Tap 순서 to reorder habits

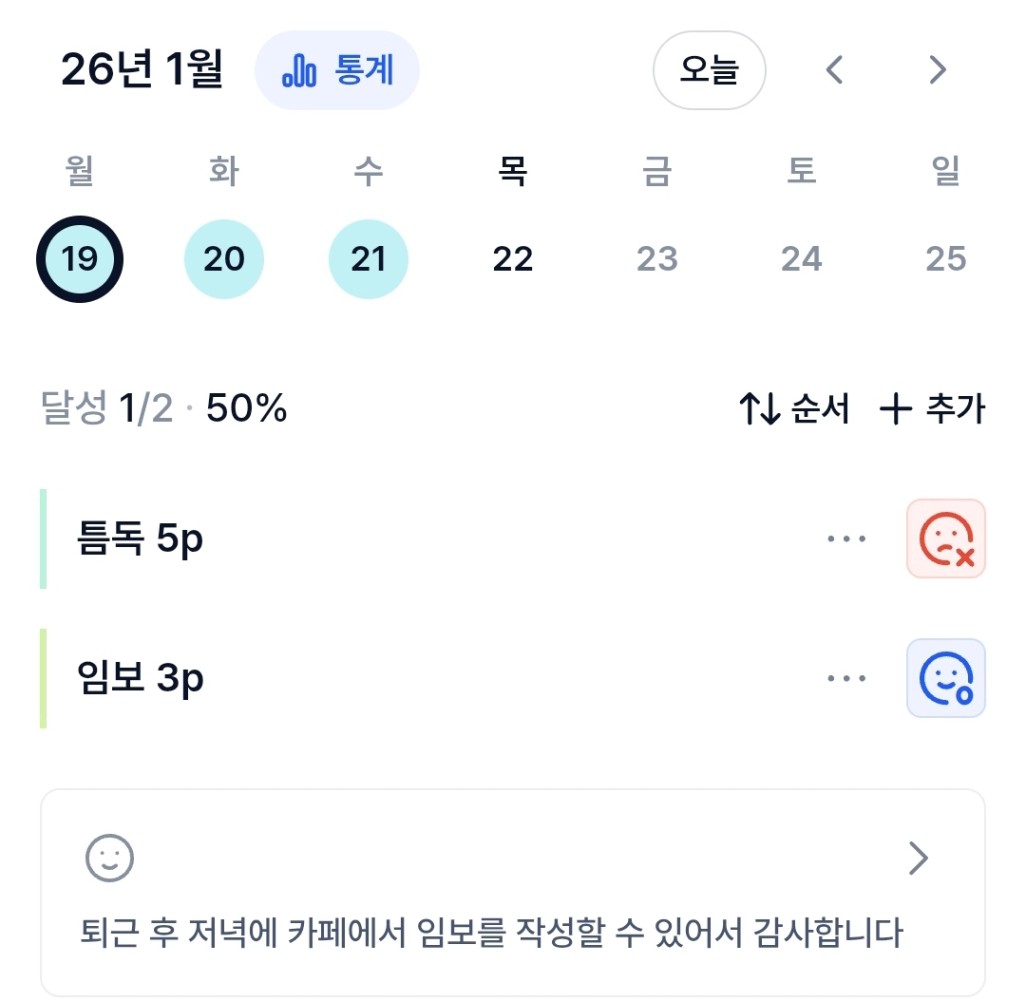pos(794,409)
